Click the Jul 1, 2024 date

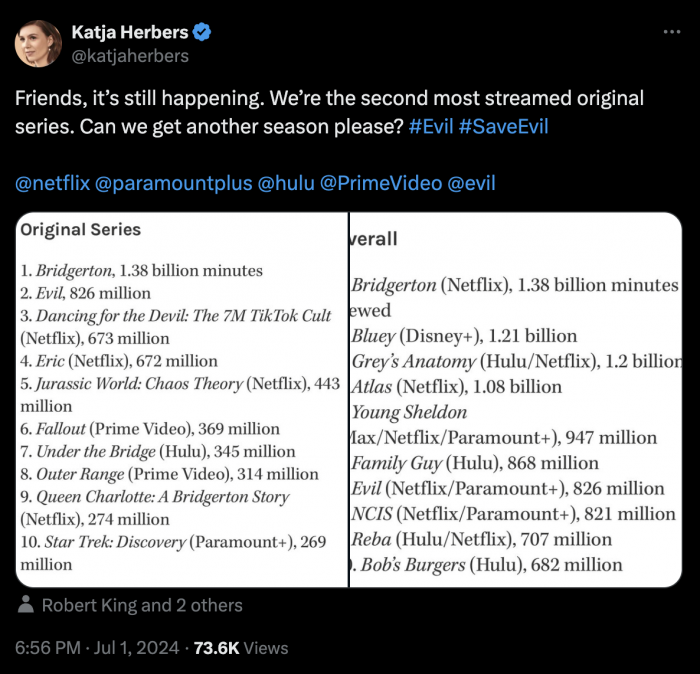click(136, 648)
